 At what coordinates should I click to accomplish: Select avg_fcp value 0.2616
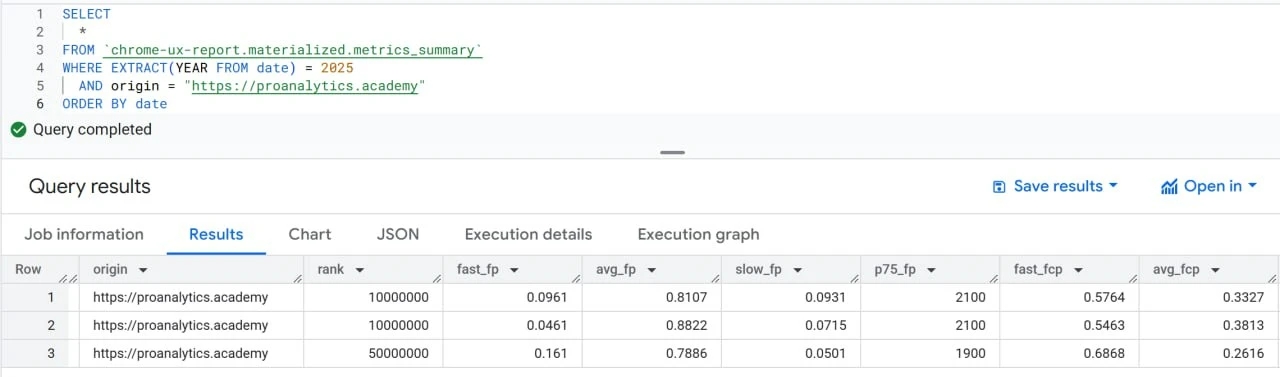(x=1208, y=353)
